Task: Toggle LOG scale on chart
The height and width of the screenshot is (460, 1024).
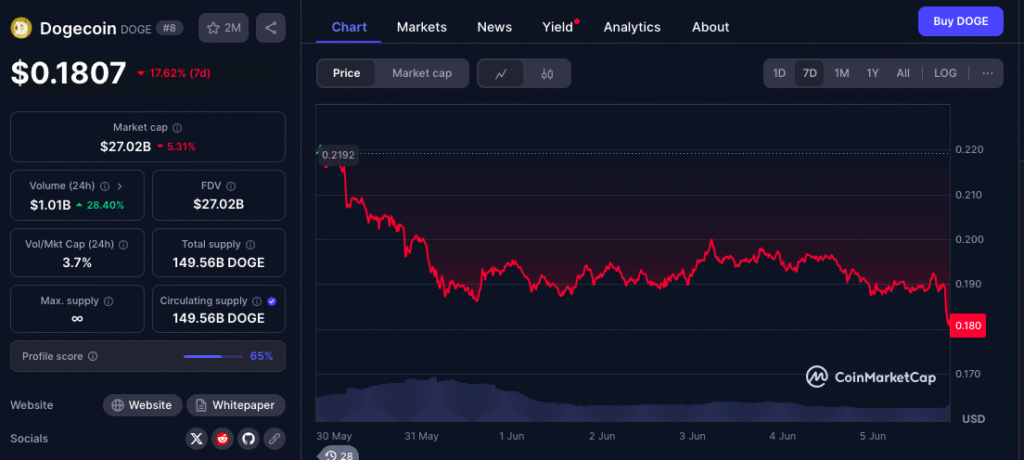Action: (x=945, y=73)
